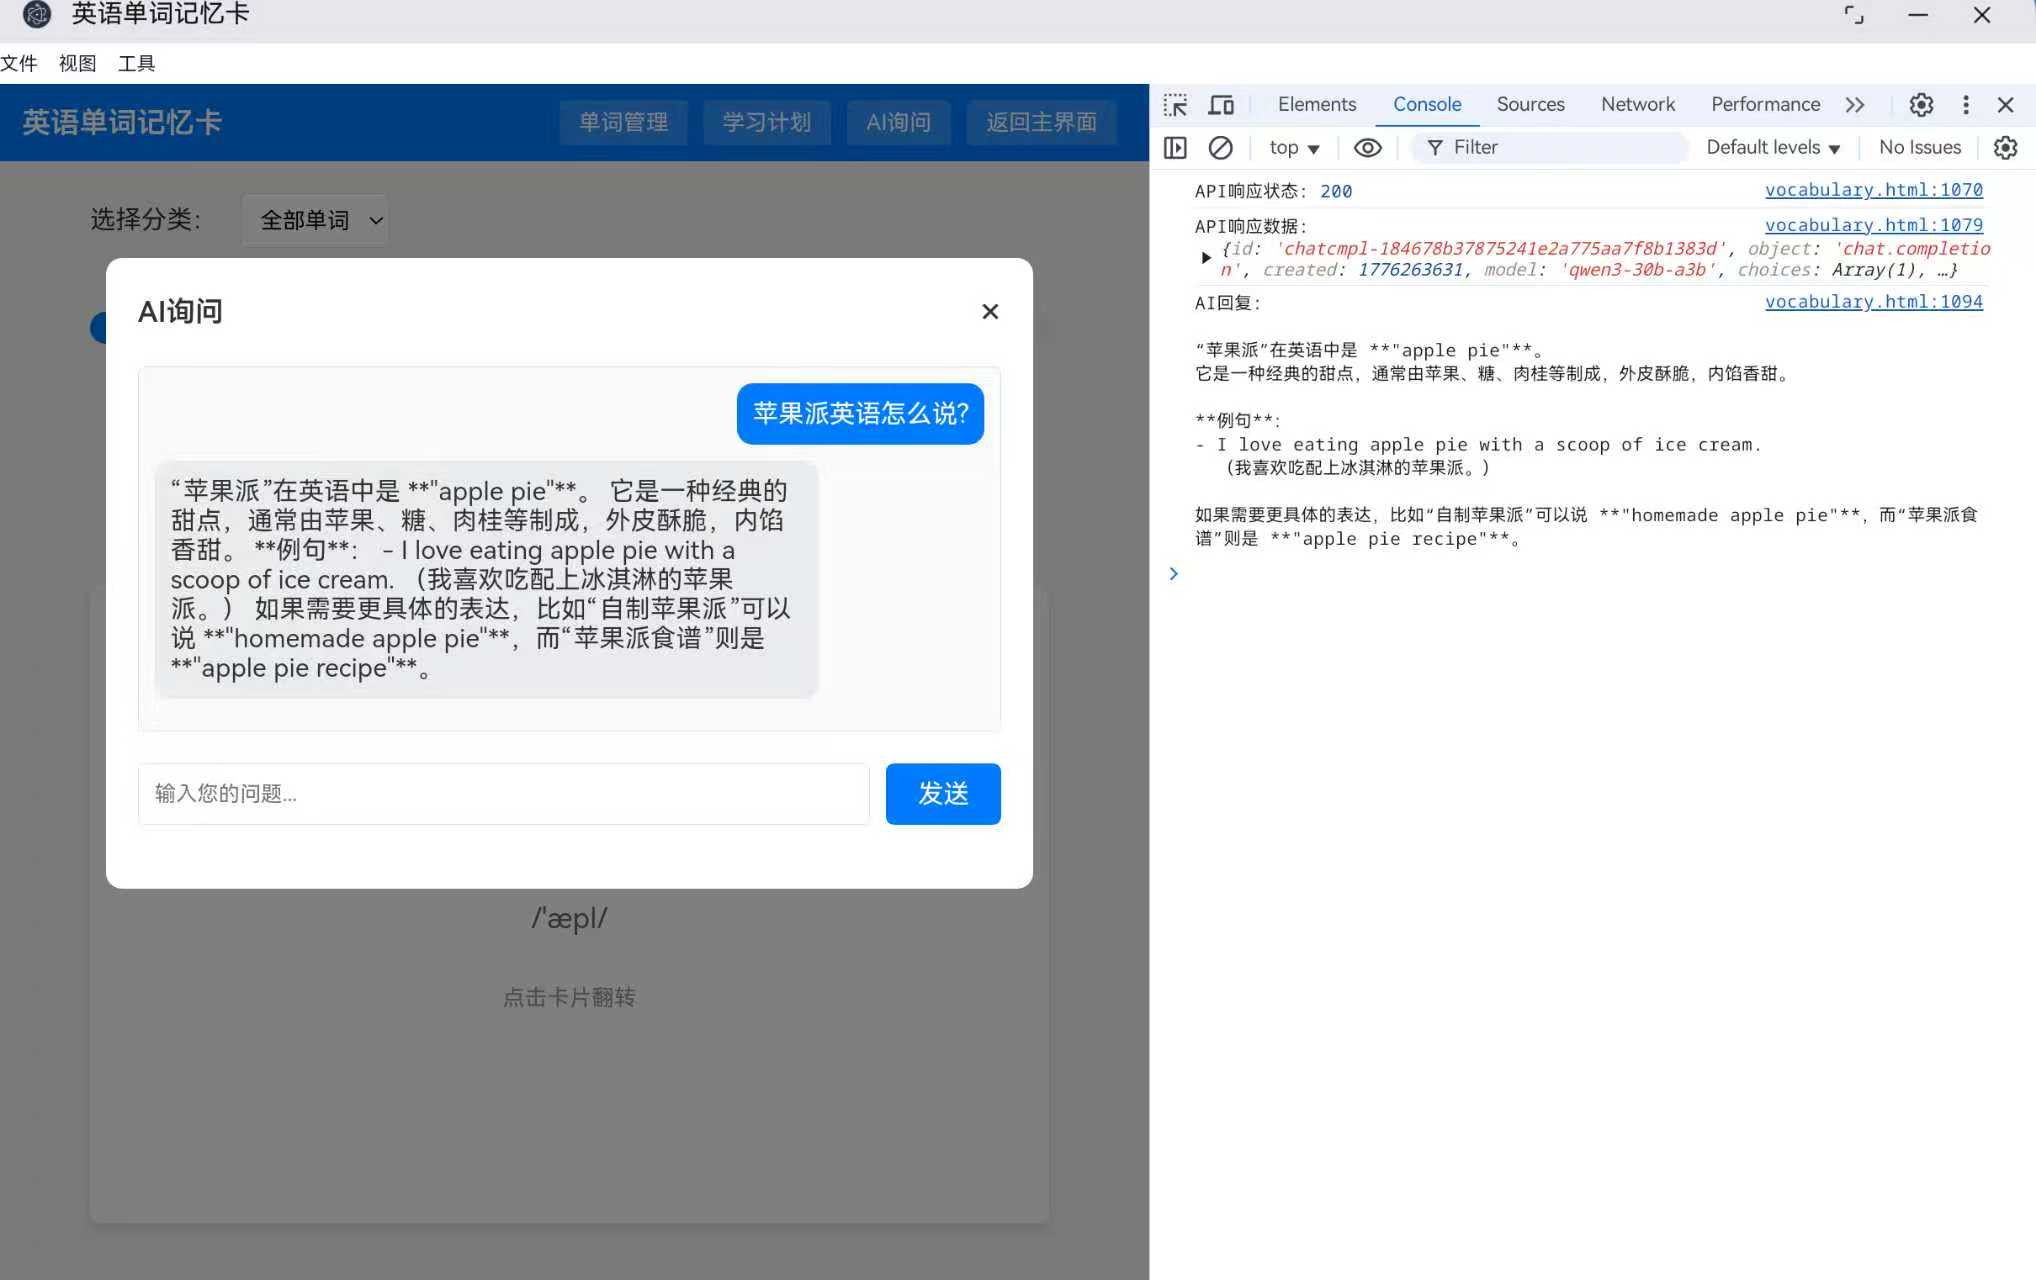Screen dimensions: 2036x1280
Task: Open the console settings gear icon
Action: click(x=2005, y=147)
